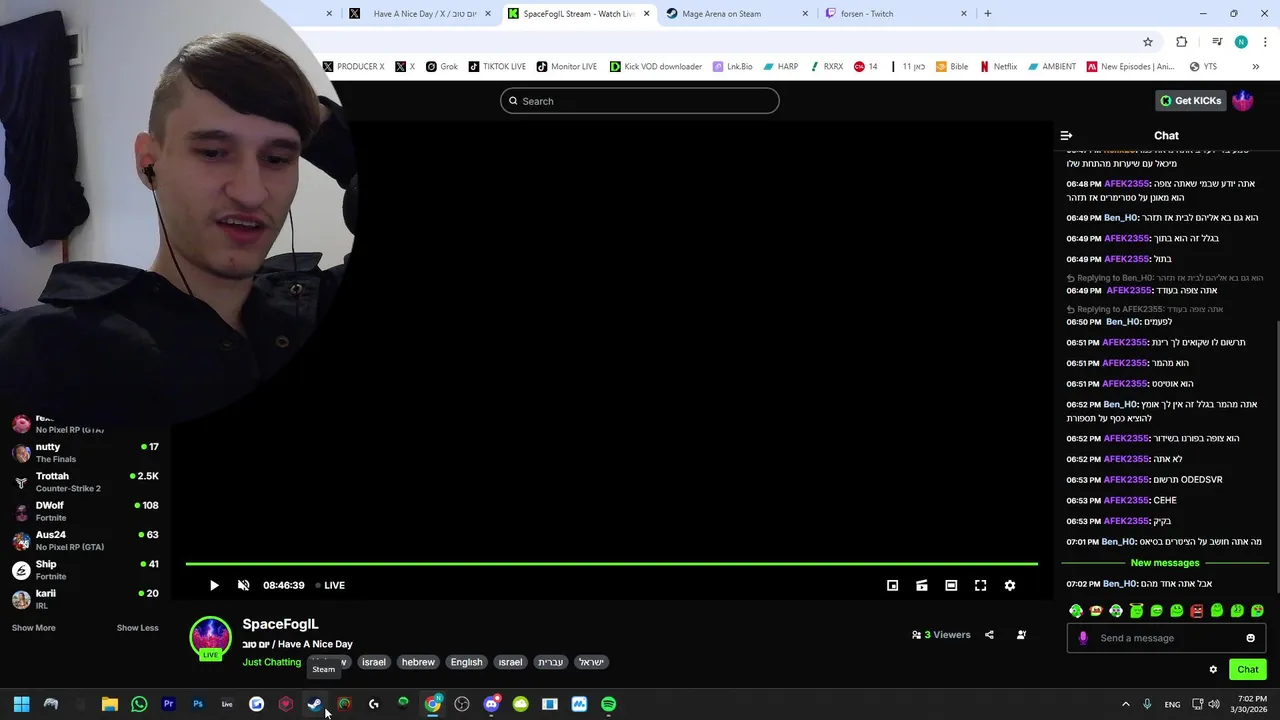
Task: Open Ben_H0 username at 07:02 PM
Action: [1119, 584]
